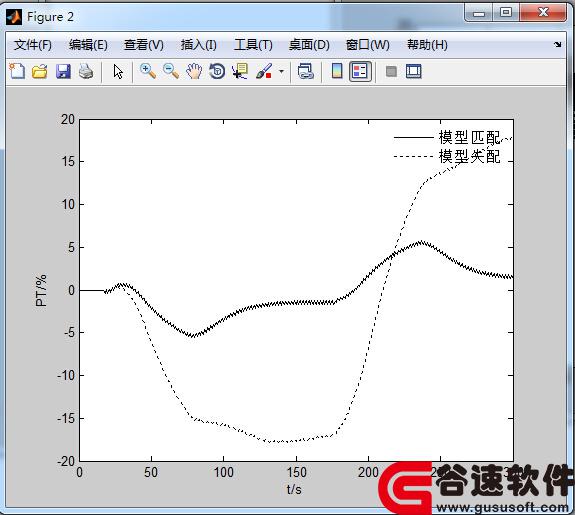The image size is (575, 515).
Task: Activate the Rotate 3D tool
Action: 217,71
